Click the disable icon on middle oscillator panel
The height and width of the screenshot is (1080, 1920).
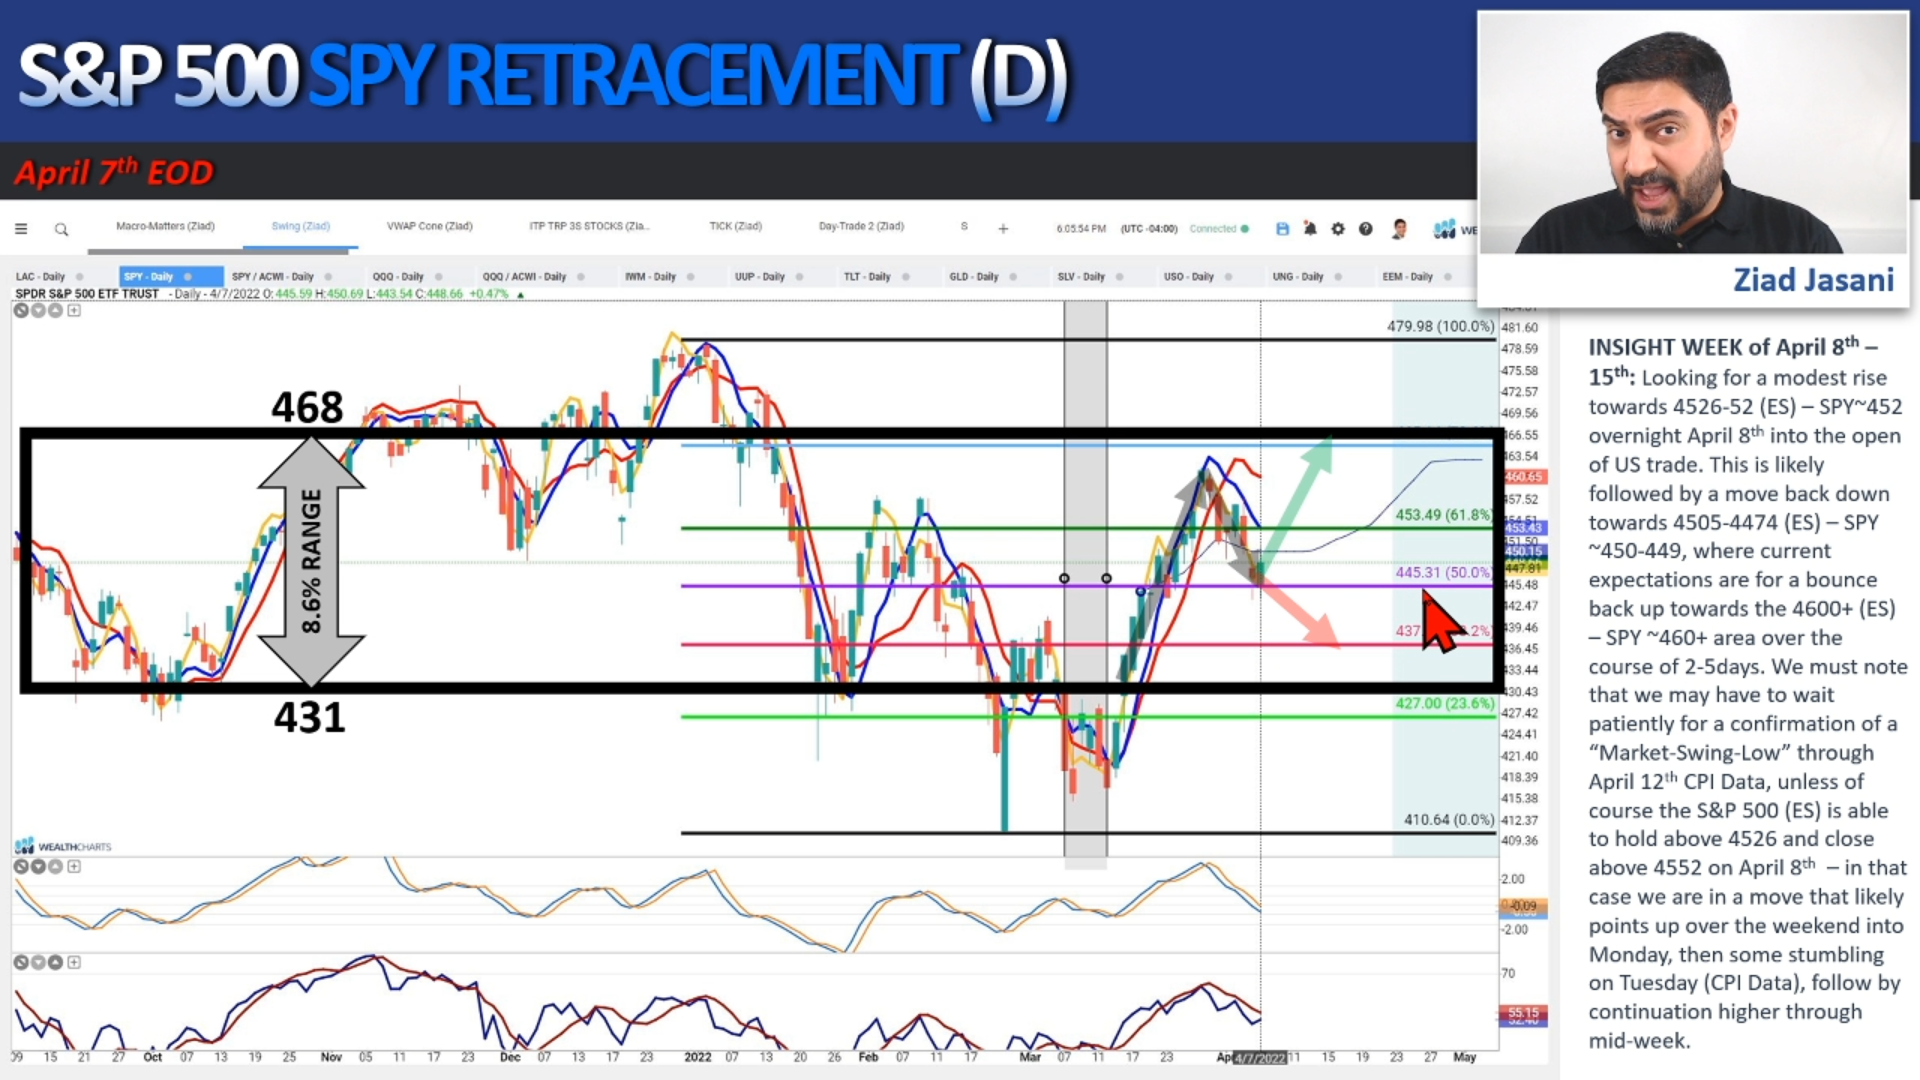(20, 866)
